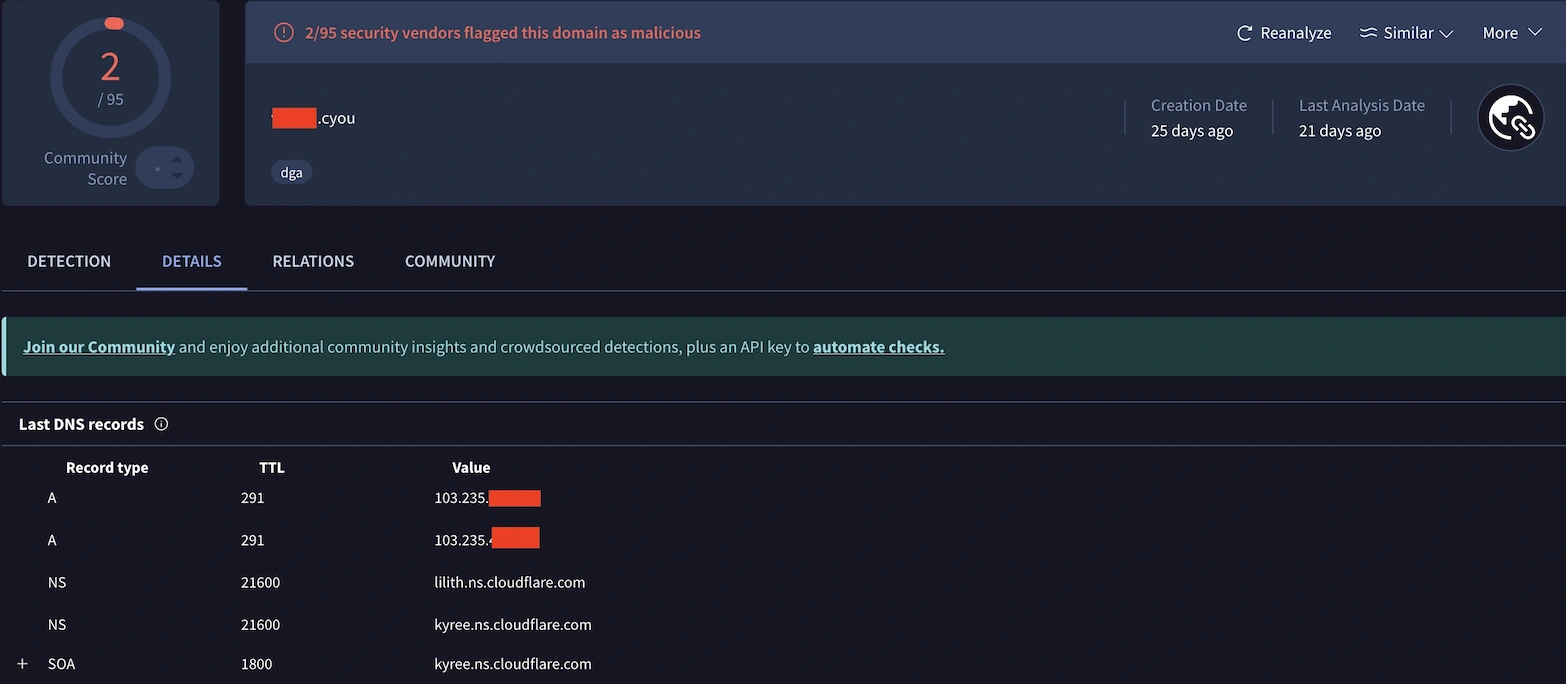
Task: Click the Reanalyze button label
Action: (1295, 33)
